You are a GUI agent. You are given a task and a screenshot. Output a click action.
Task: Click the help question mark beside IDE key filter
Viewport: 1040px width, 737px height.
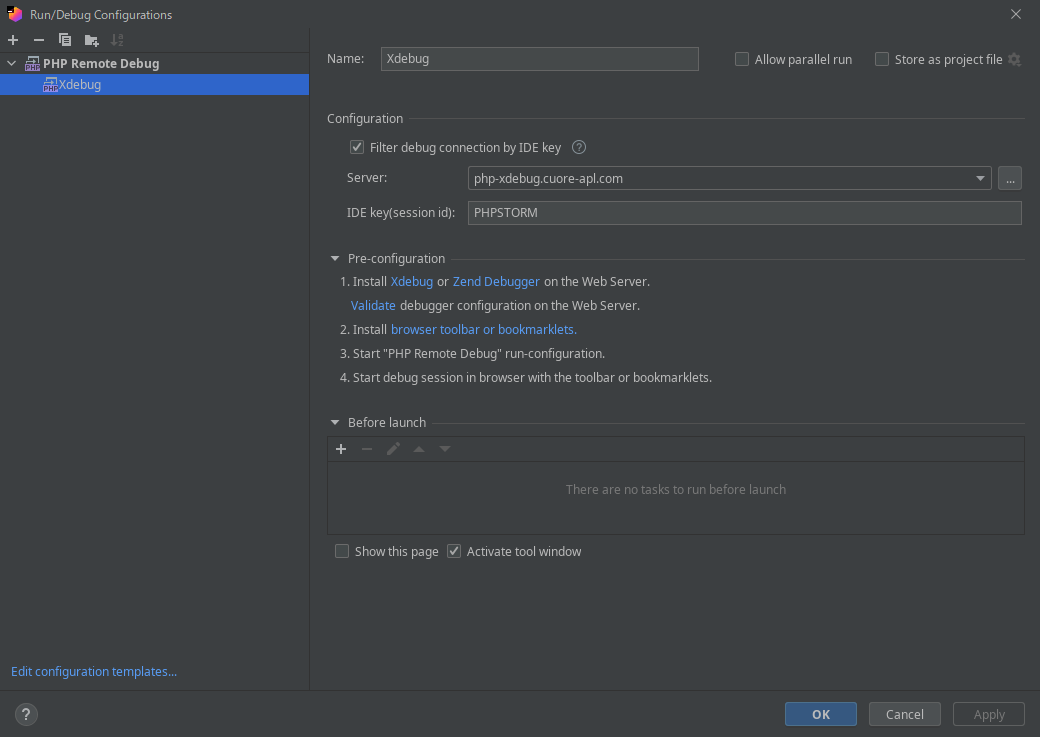578,147
